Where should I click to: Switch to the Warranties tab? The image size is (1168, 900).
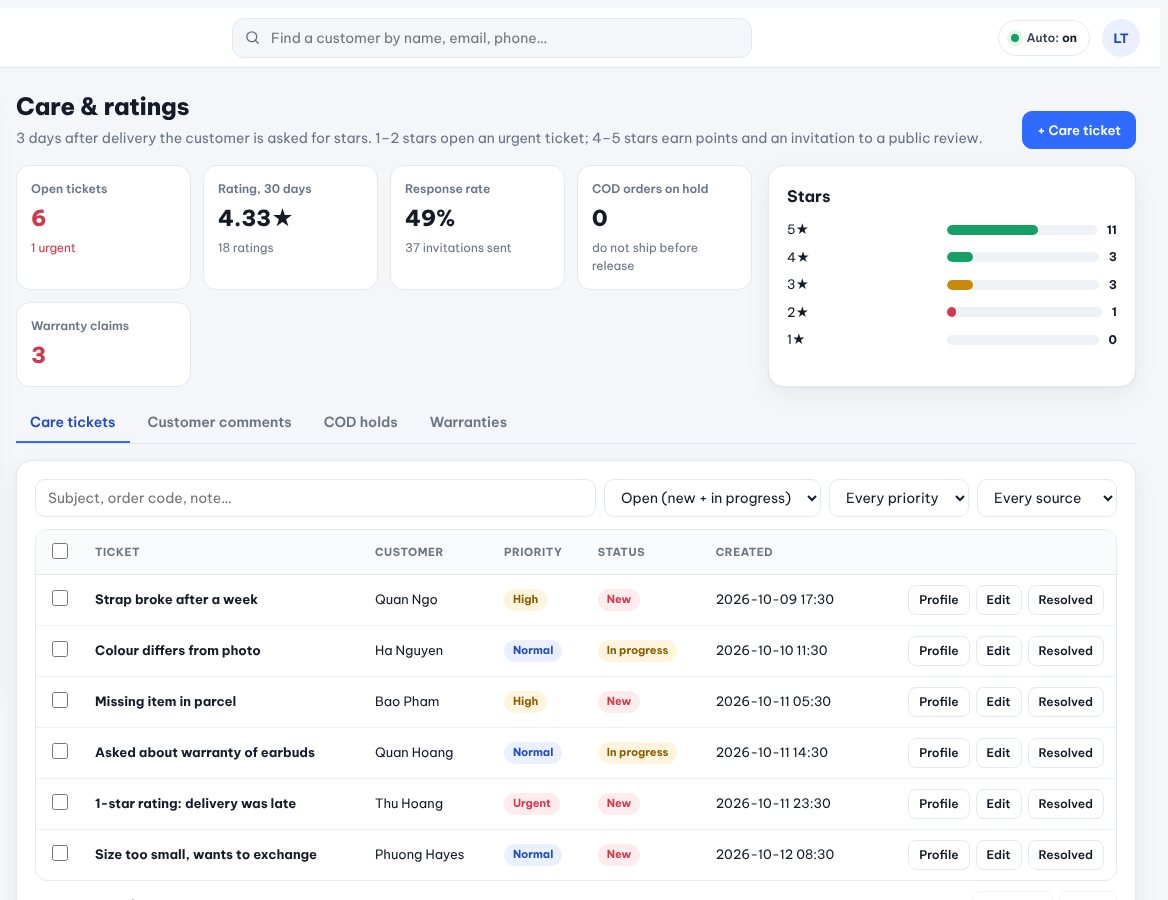point(468,422)
